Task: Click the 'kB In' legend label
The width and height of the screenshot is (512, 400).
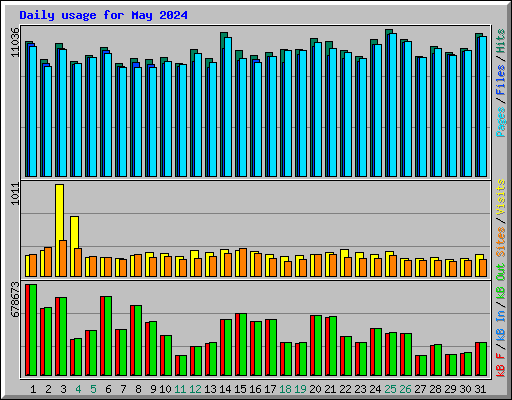Action: pyautogui.click(x=501, y=326)
